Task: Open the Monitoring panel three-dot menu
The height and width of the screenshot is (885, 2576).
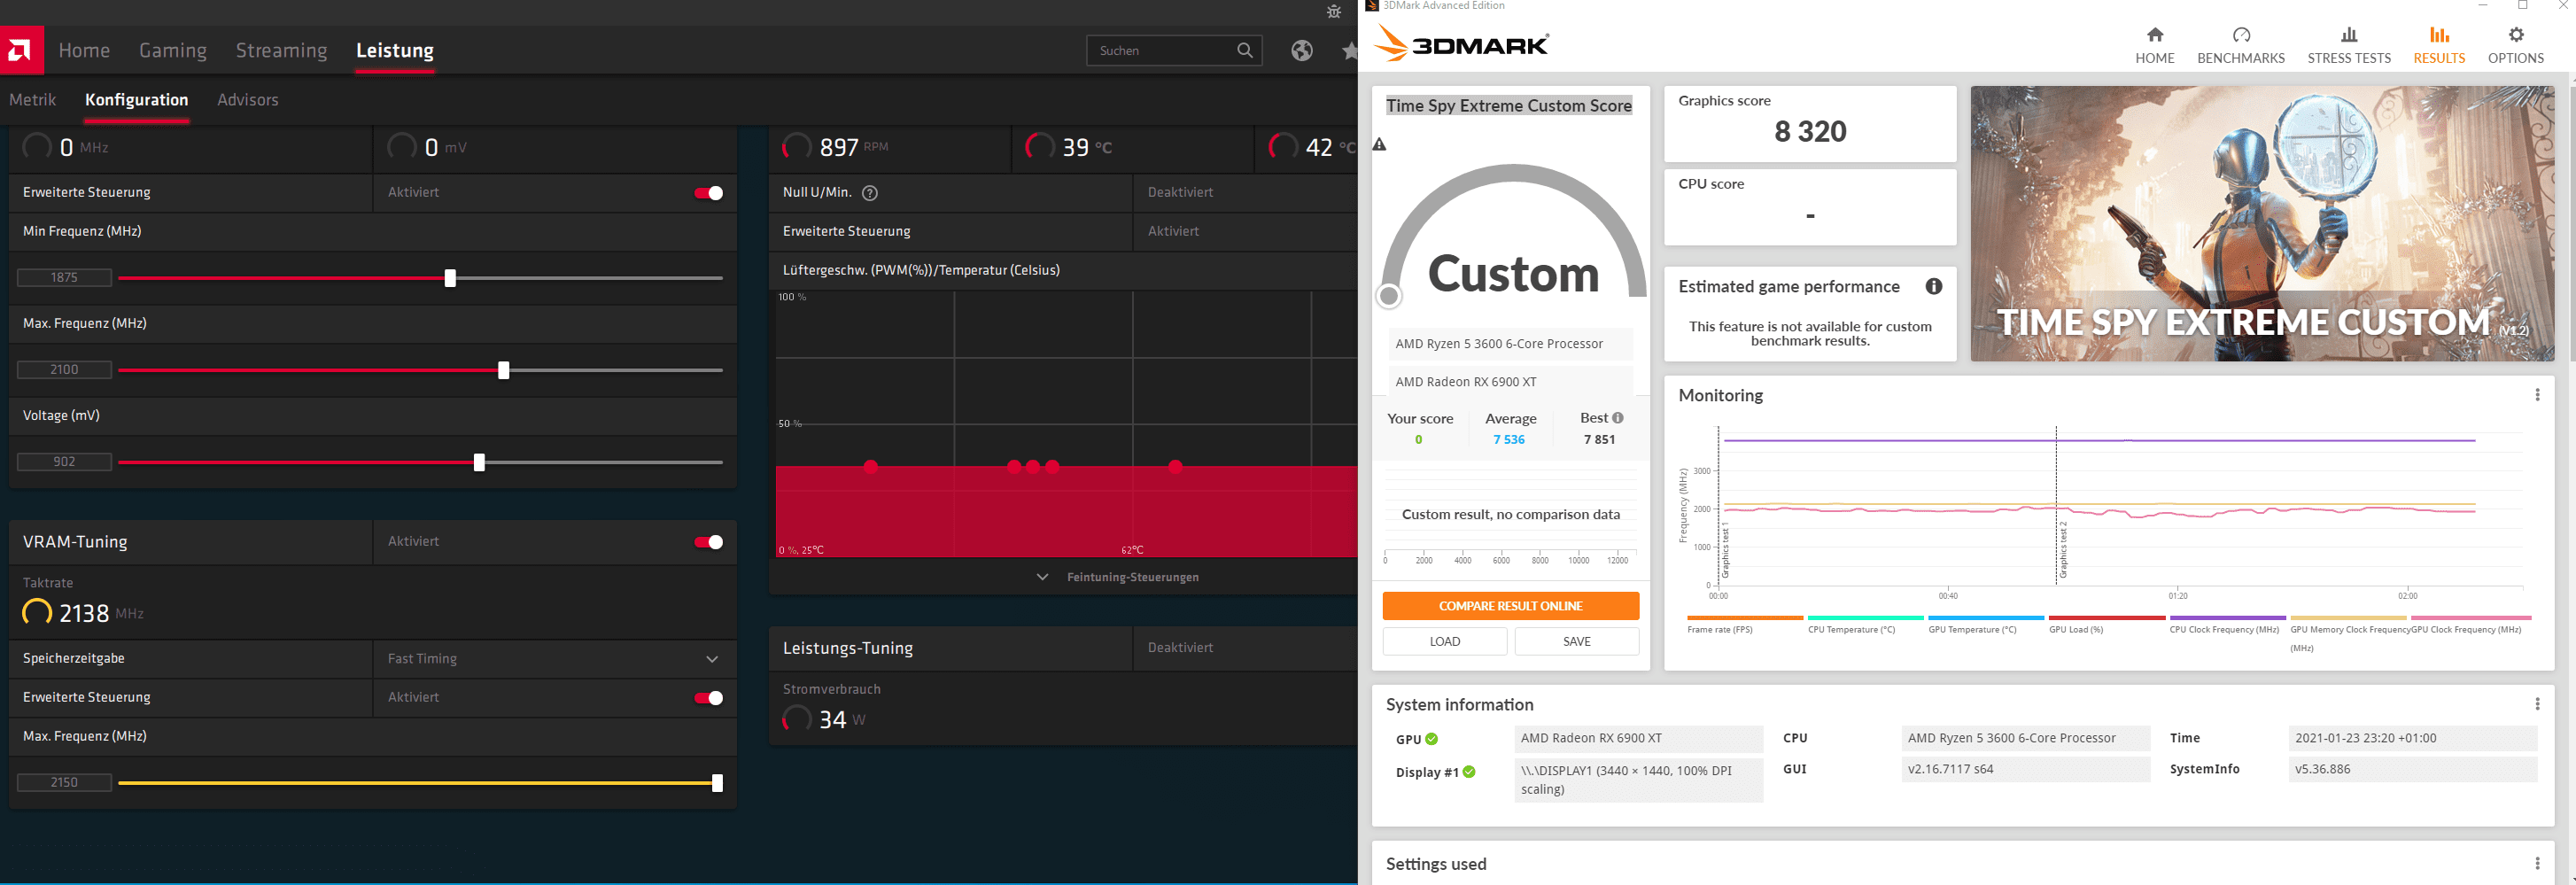Action: pos(2537,395)
